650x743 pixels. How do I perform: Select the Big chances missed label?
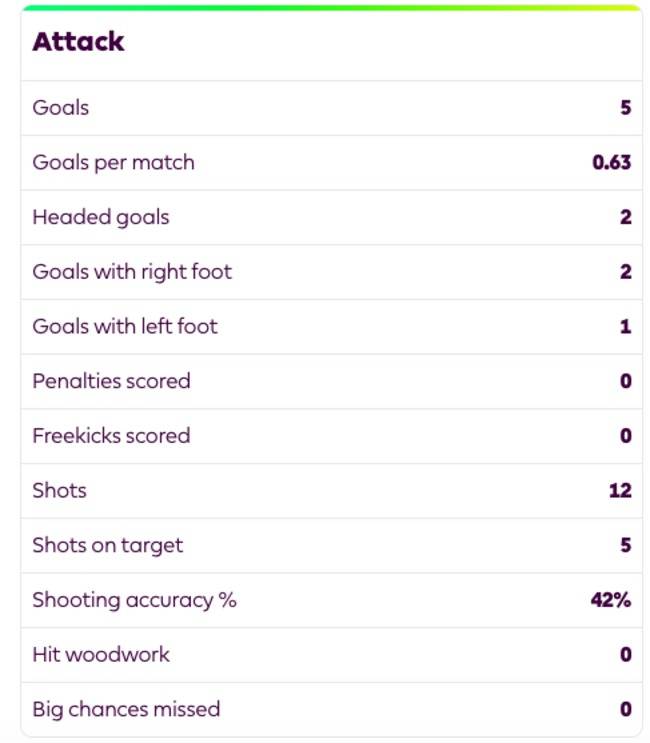(x=126, y=709)
